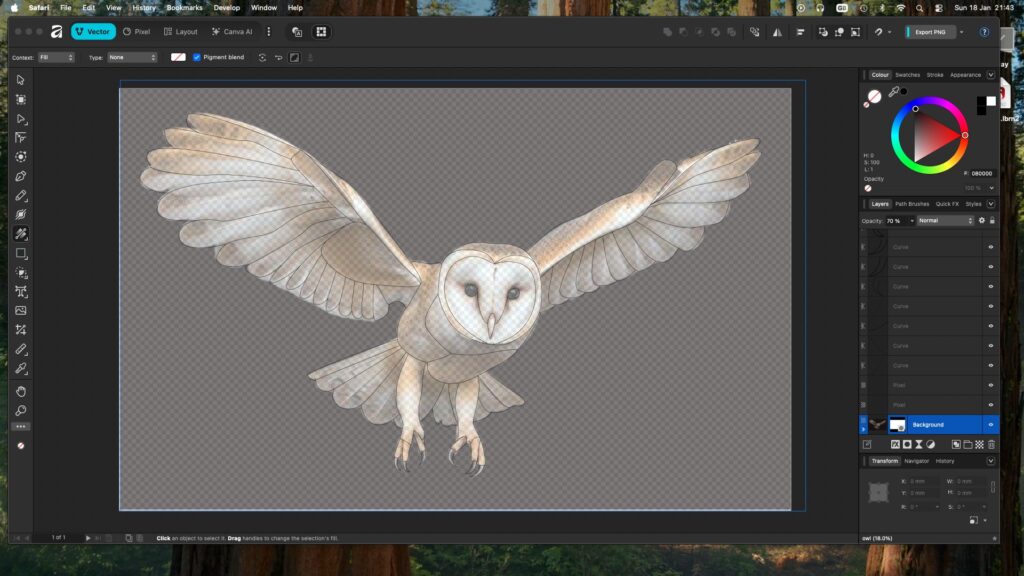The width and height of the screenshot is (1024, 576).
Task: Choose the Rectangle shape tool
Action: point(20,253)
